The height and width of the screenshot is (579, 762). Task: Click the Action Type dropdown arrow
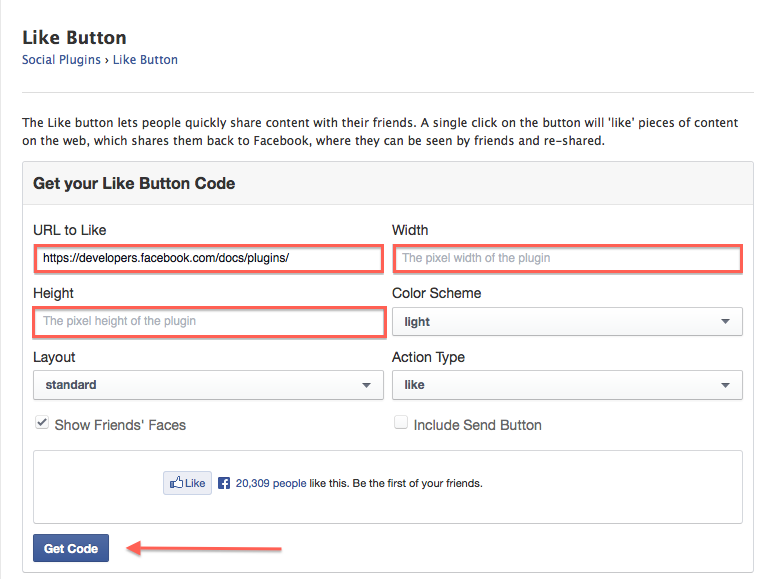coord(725,385)
